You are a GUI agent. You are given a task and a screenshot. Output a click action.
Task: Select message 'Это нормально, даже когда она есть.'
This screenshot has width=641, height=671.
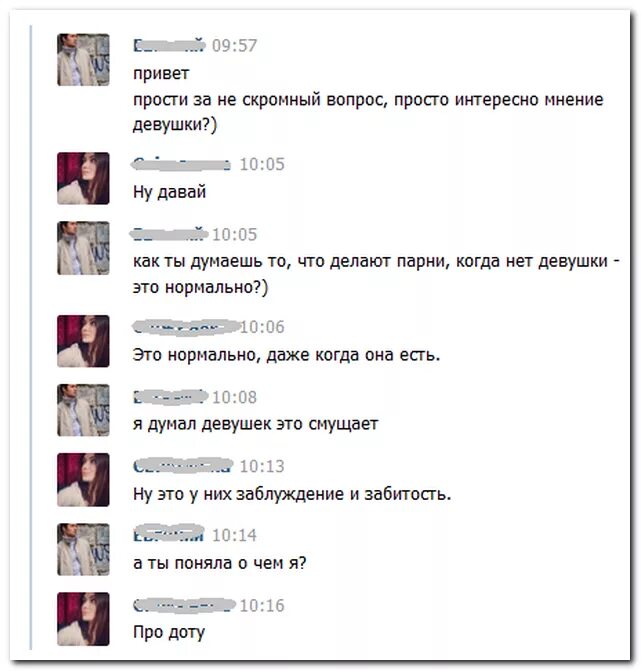pyautogui.click(x=286, y=355)
